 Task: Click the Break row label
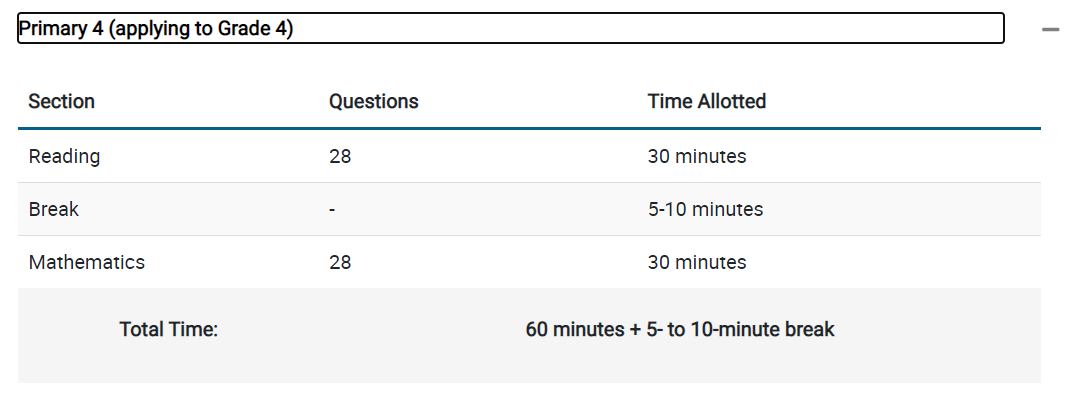[x=53, y=209]
